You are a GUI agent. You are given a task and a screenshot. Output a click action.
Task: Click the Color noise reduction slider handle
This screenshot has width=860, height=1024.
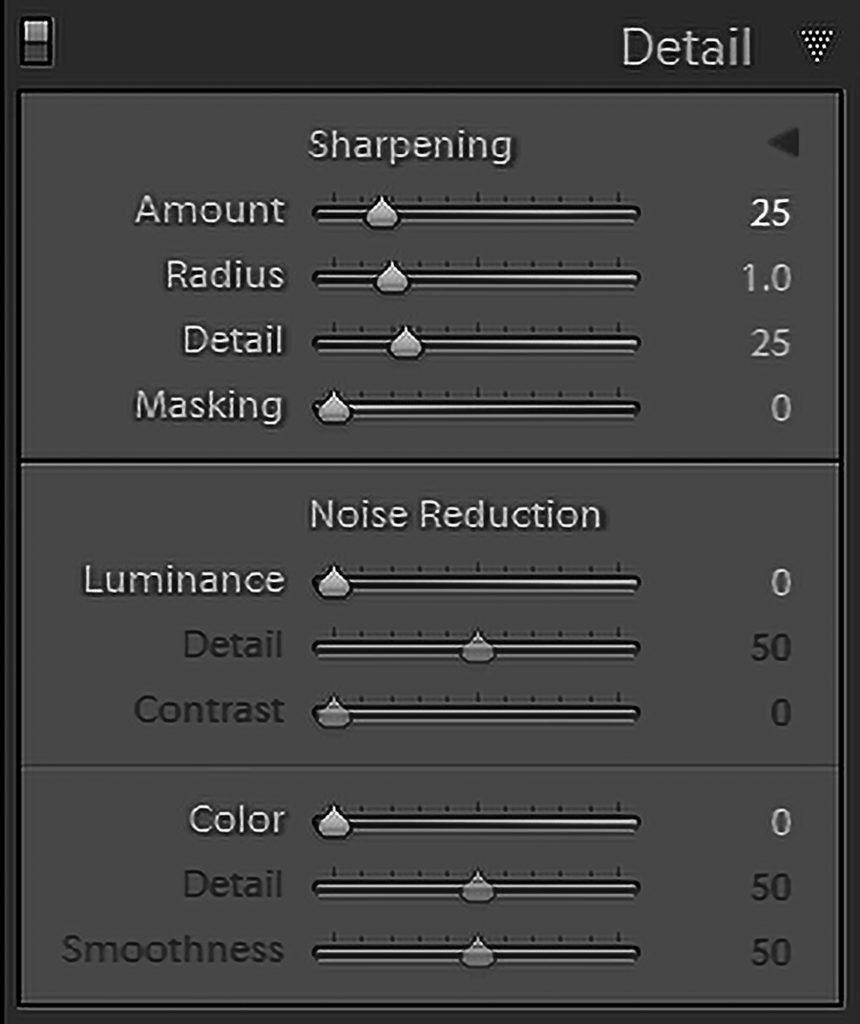point(334,822)
